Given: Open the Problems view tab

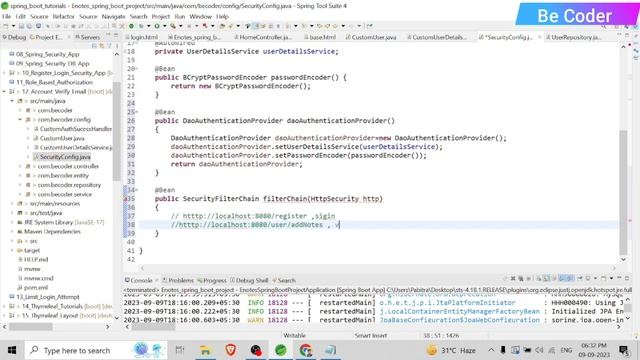Looking at the screenshot, I should tap(178, 280).
